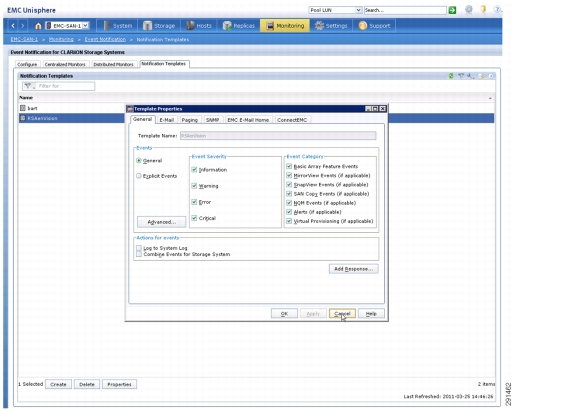Open the ConnectEMC tab
This screenshot has height=412, width=576.
click(292, 120)
